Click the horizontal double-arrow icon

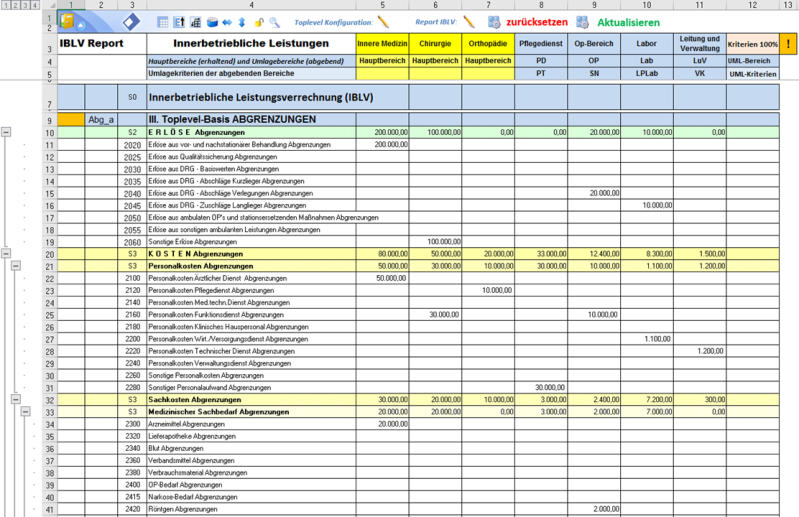click(226, 21)
